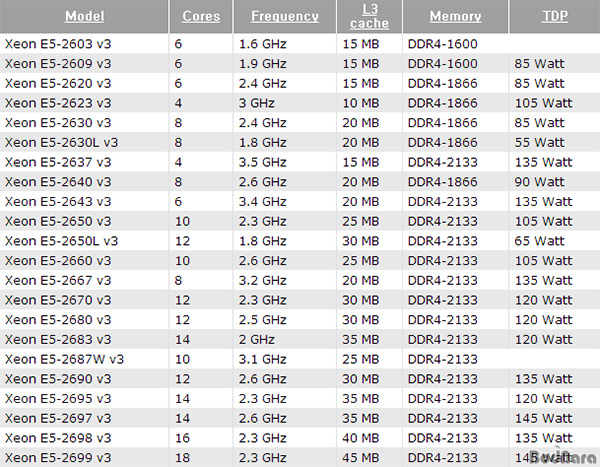
Task: Select the 3.4 GHz frequency cell
Action: [x=262, y=201]
